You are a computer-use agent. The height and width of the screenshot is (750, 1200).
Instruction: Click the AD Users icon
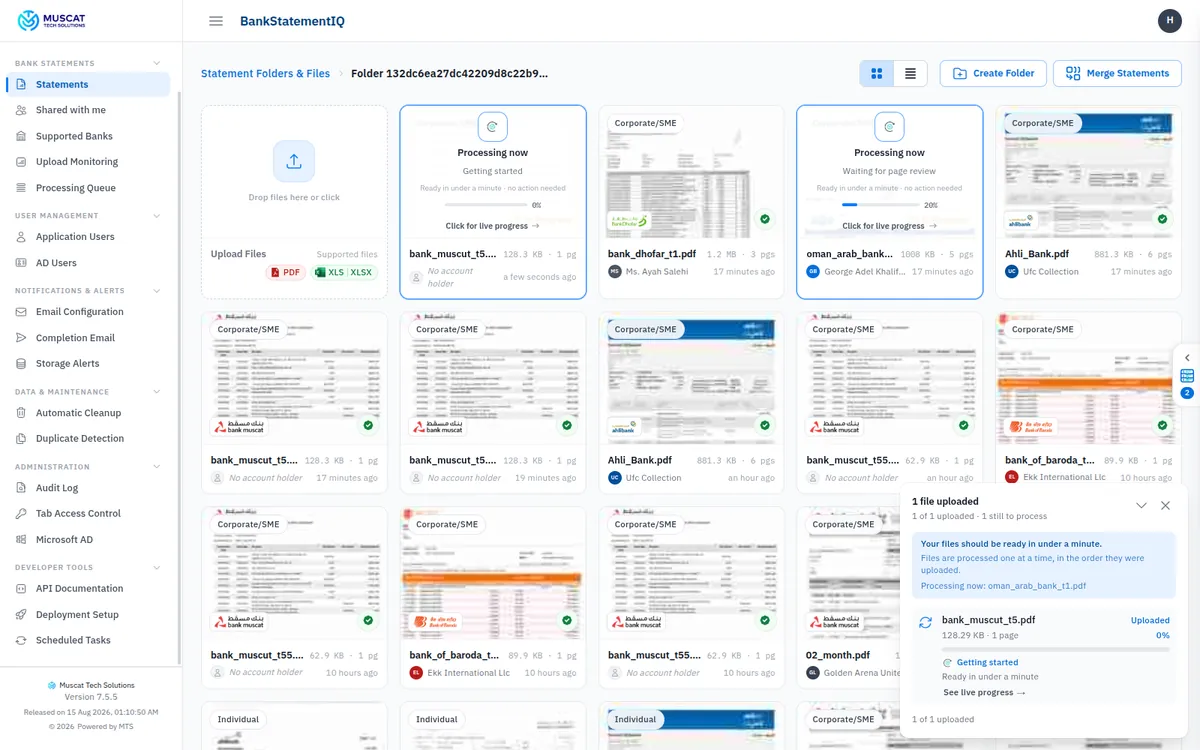coord(21,262)
